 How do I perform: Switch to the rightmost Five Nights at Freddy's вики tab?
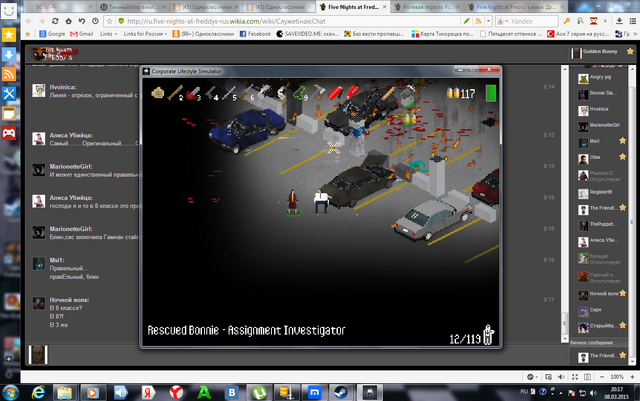coord(515,7)
